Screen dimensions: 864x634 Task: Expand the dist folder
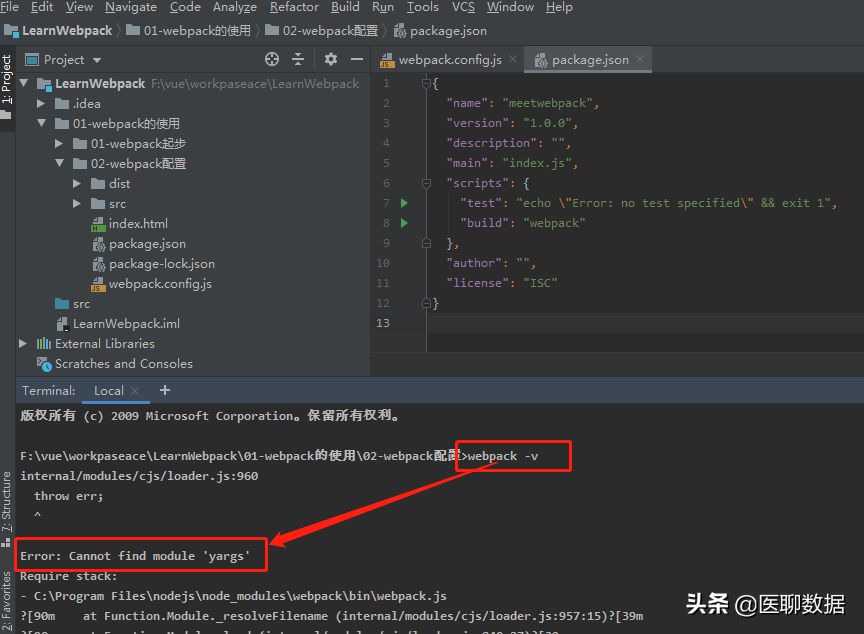(78, 184)
